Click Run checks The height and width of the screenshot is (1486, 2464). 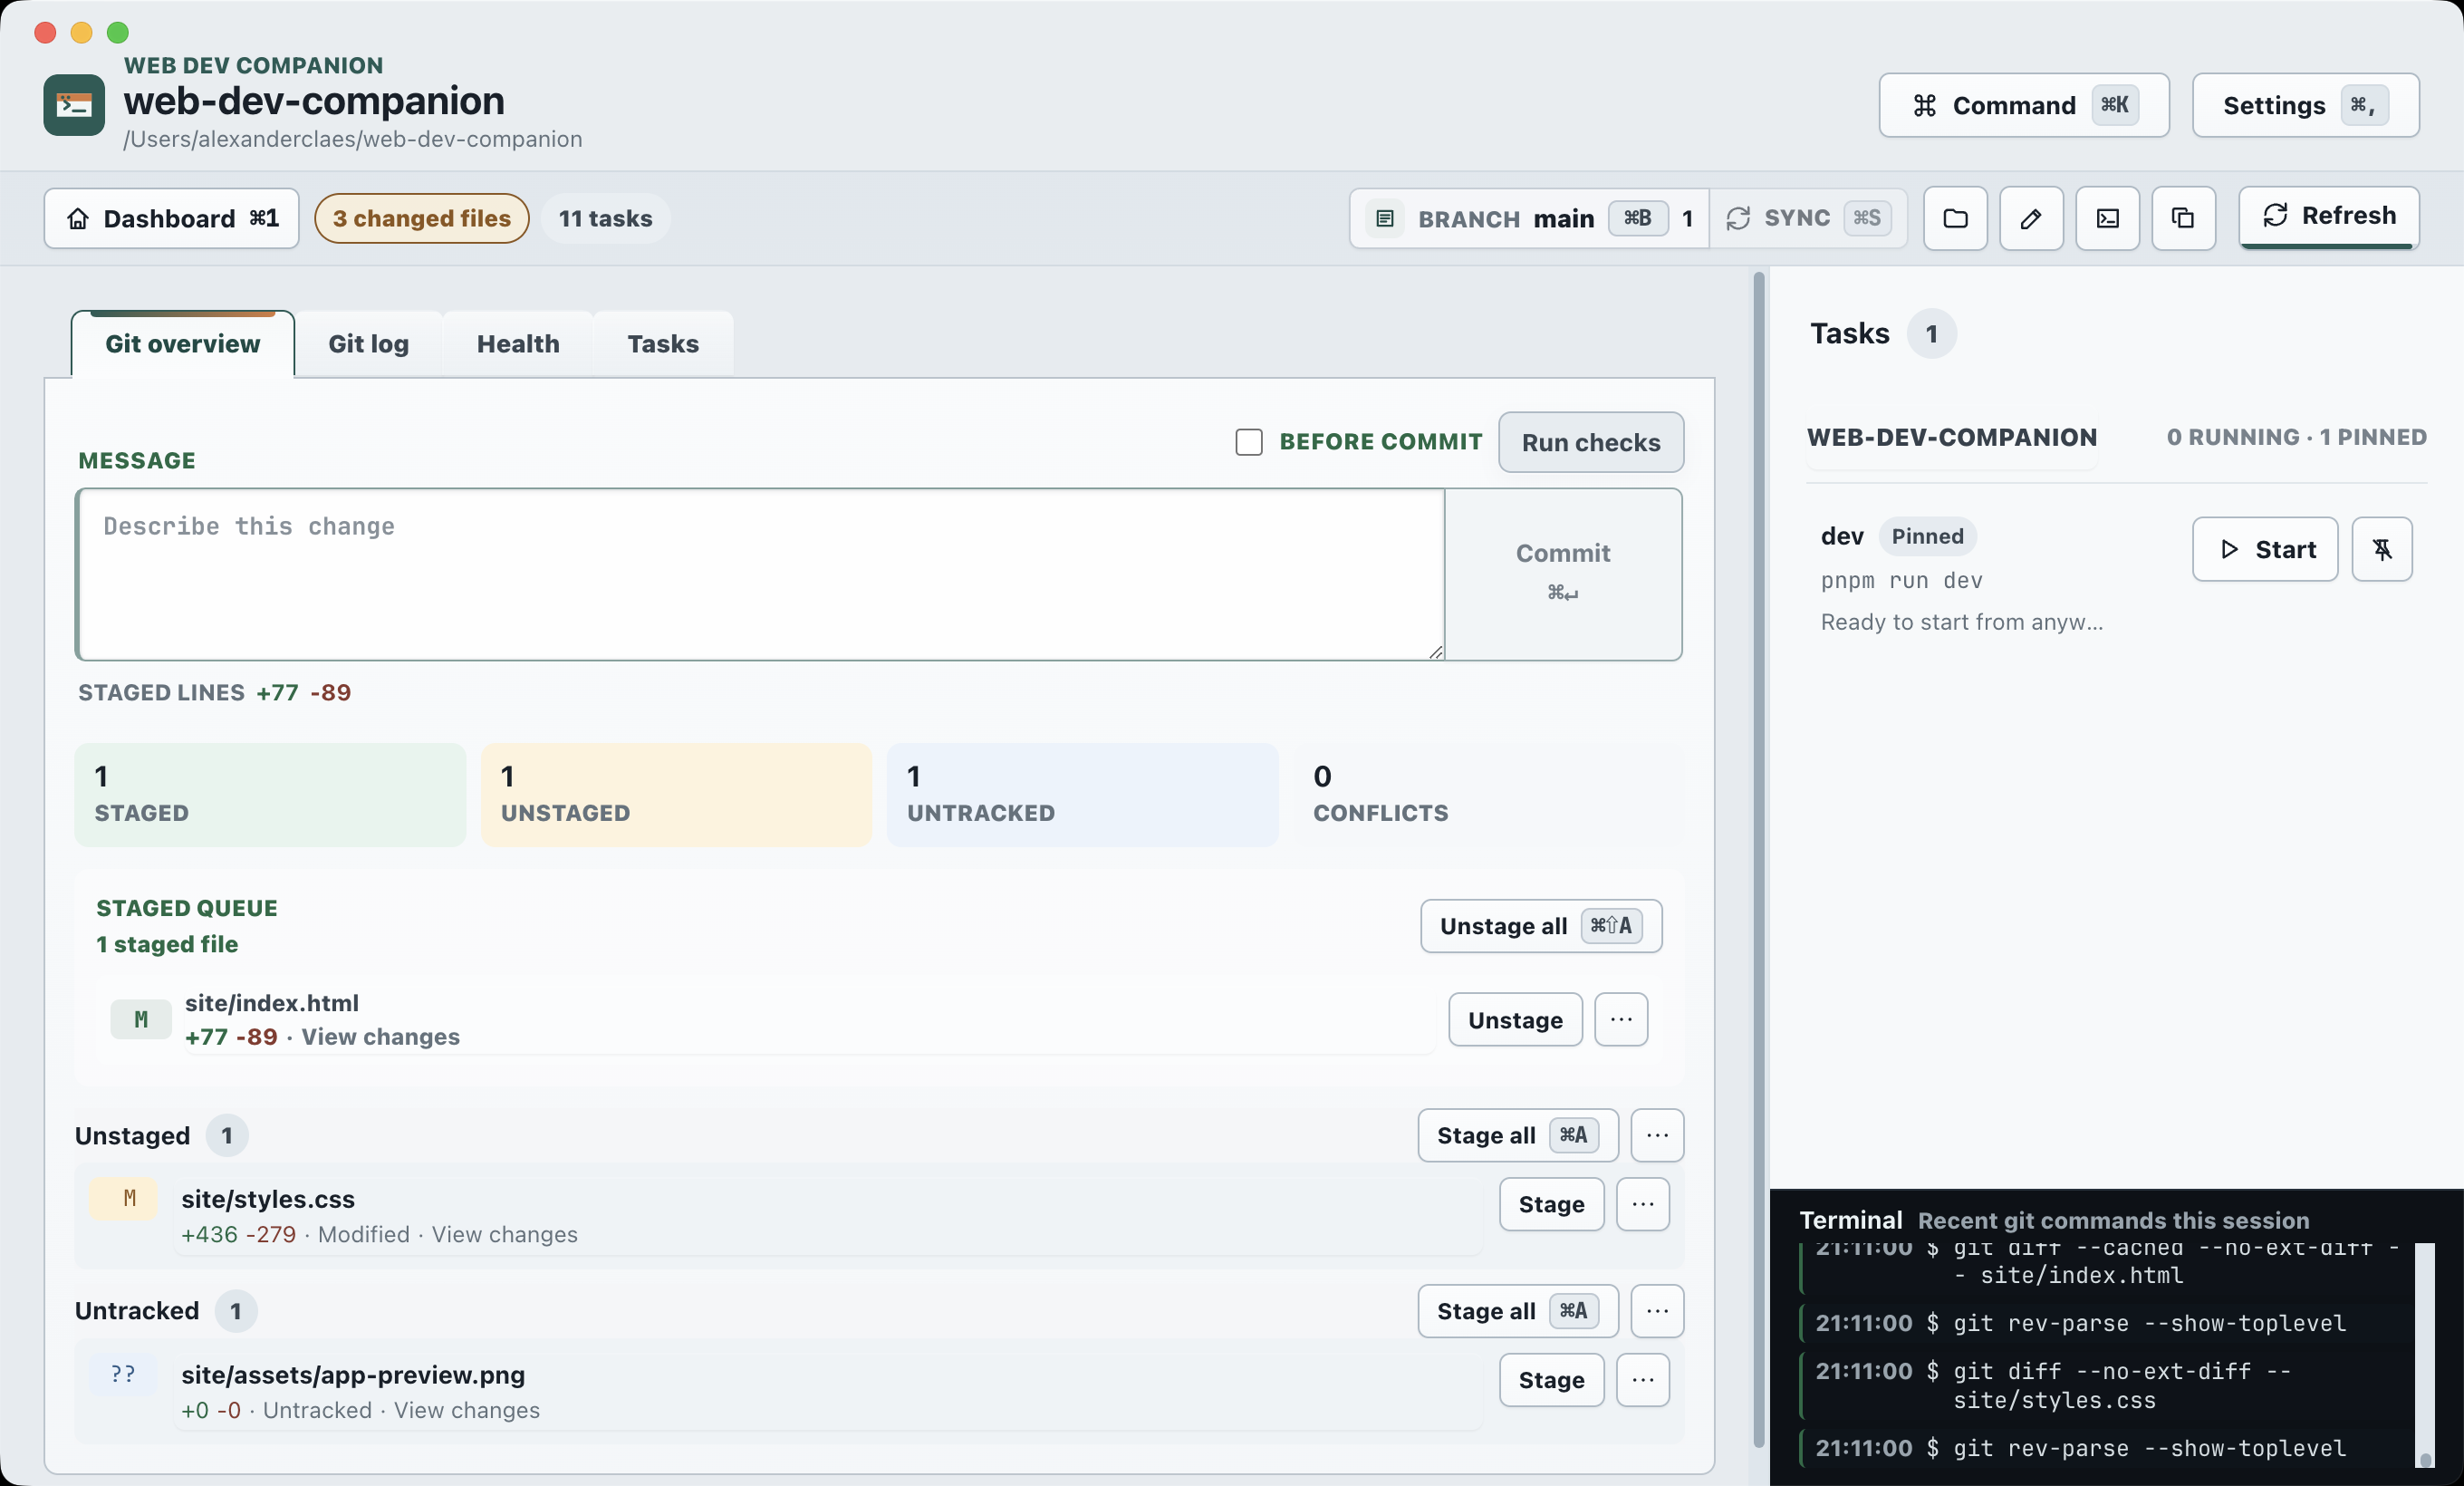1591,442
